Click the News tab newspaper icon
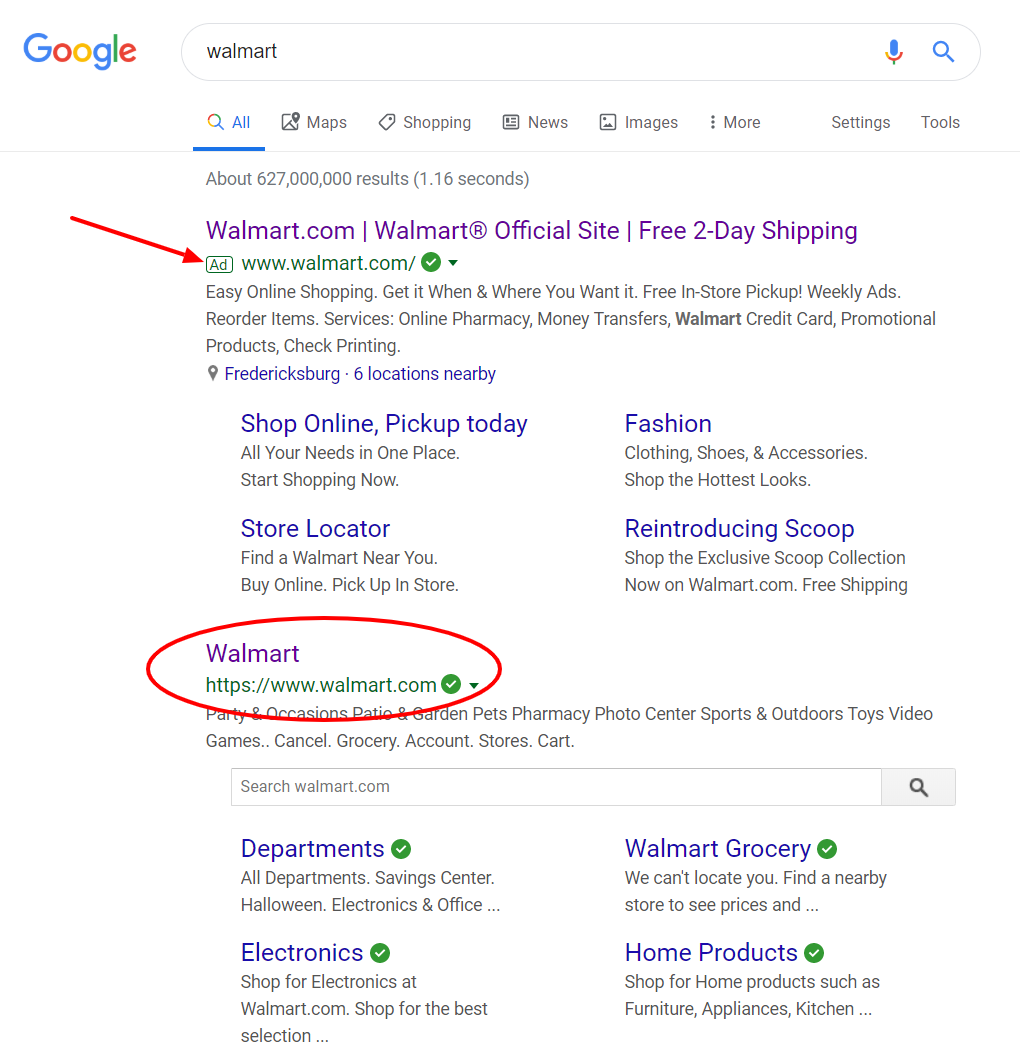The height and width of the screenshot is (1062, 1020). coord(511,122)
